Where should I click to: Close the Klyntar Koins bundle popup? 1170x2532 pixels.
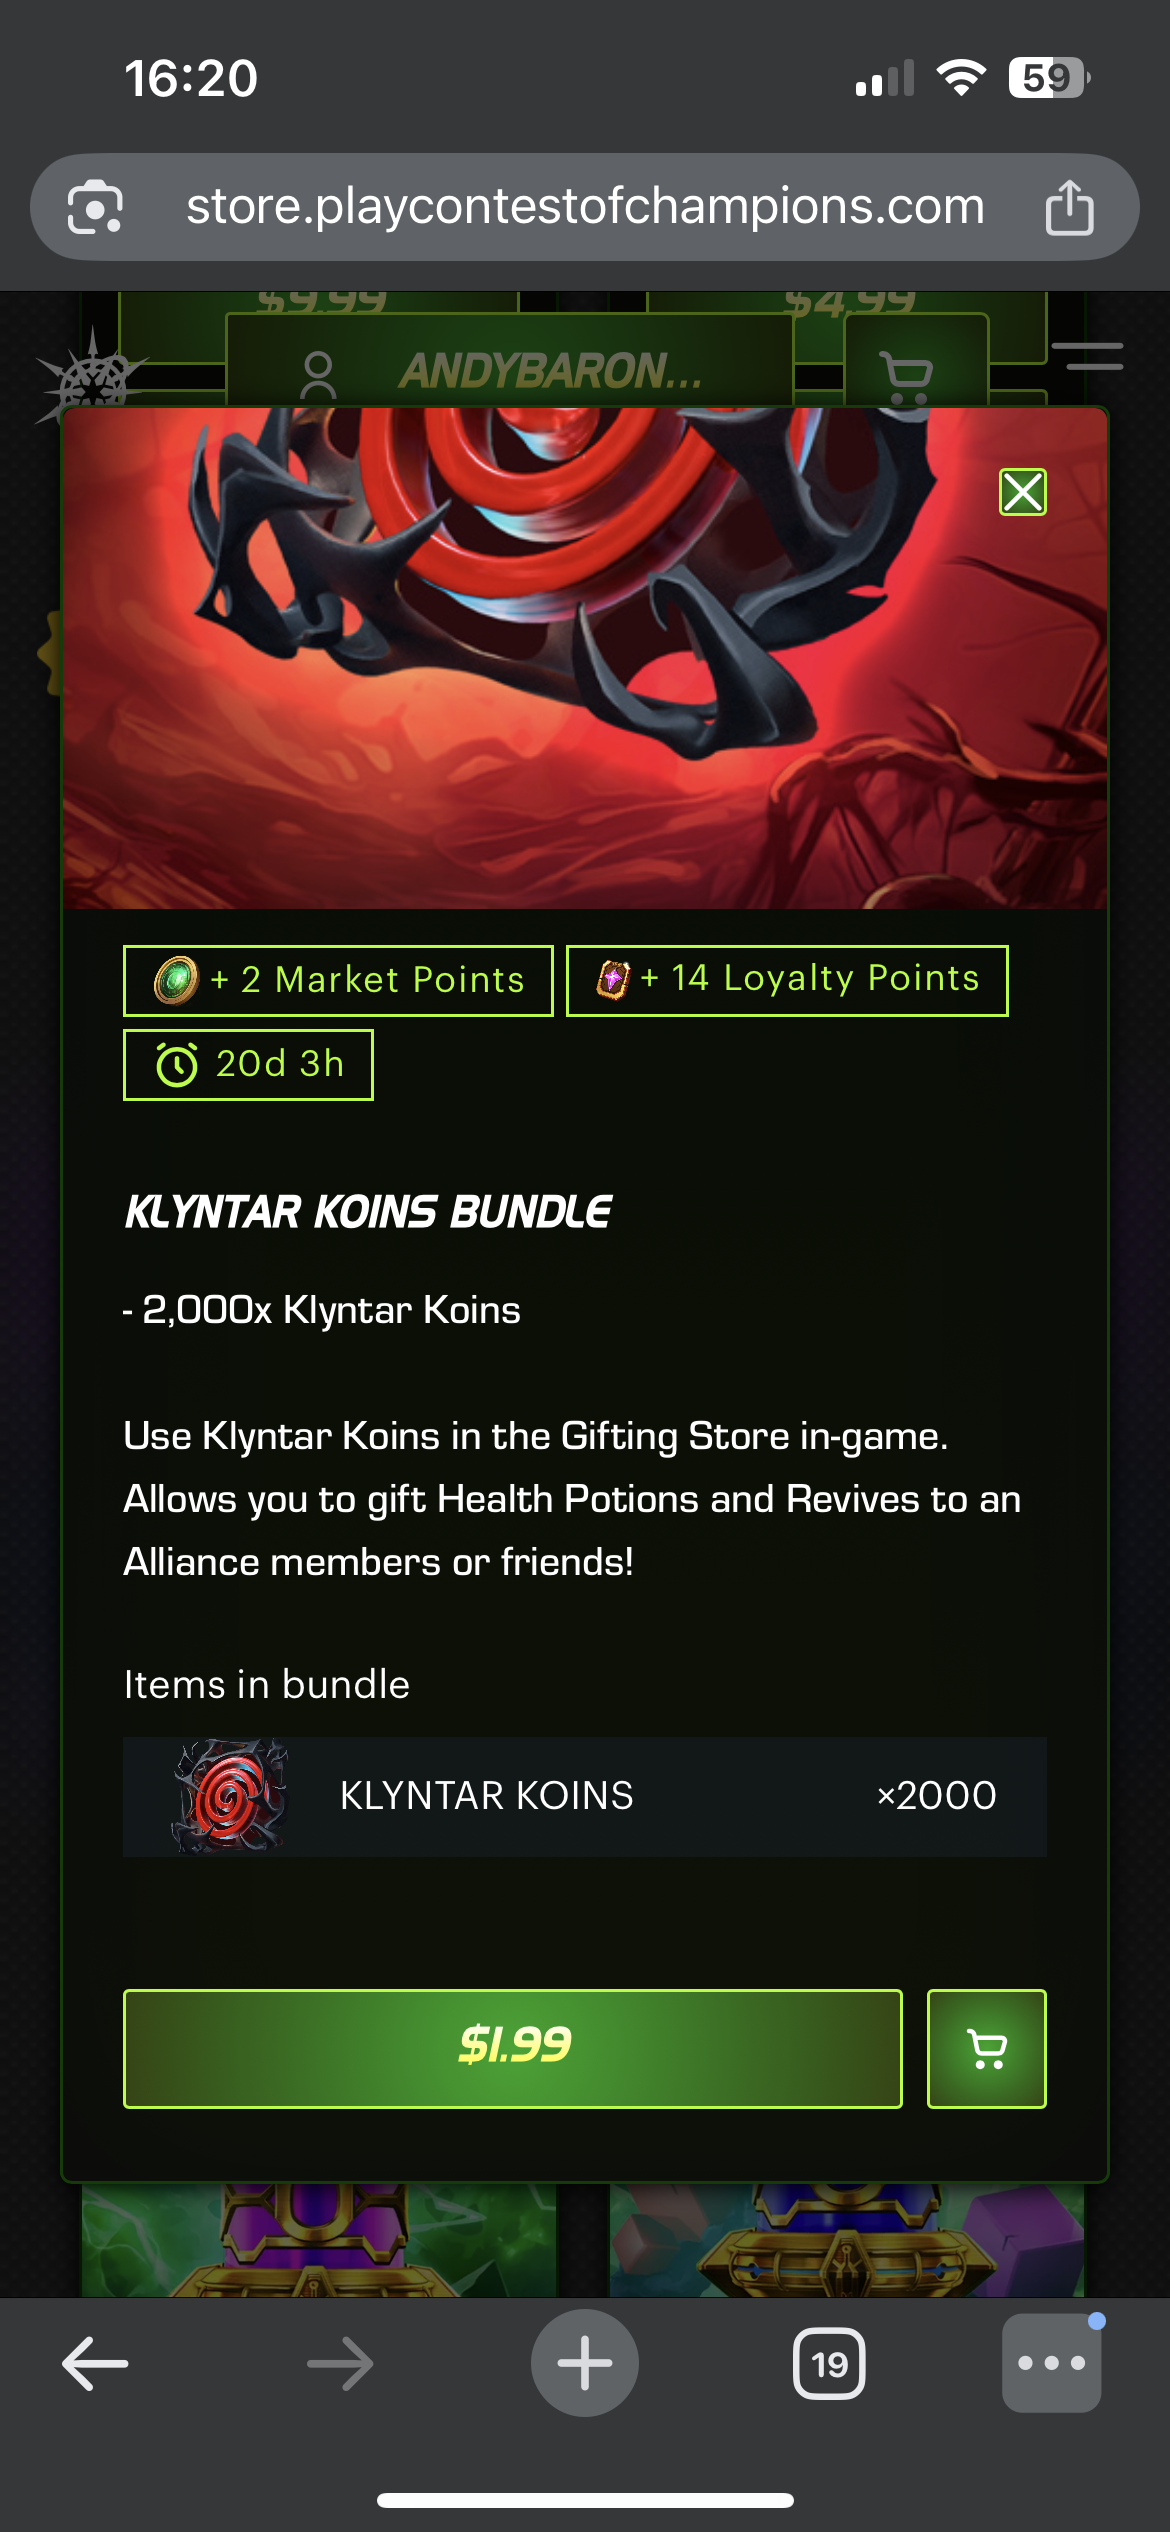tap(1022, 492)
